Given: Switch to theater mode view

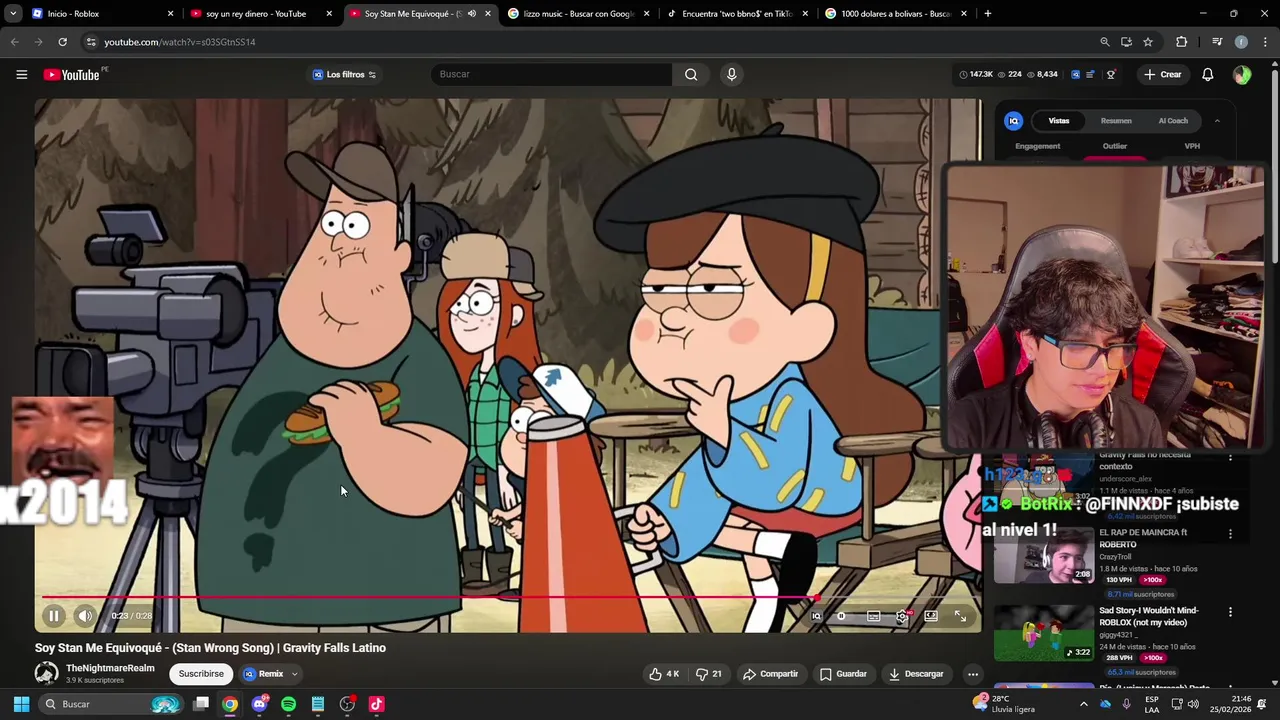Looking at the screenshot, I should pos(931,616).
